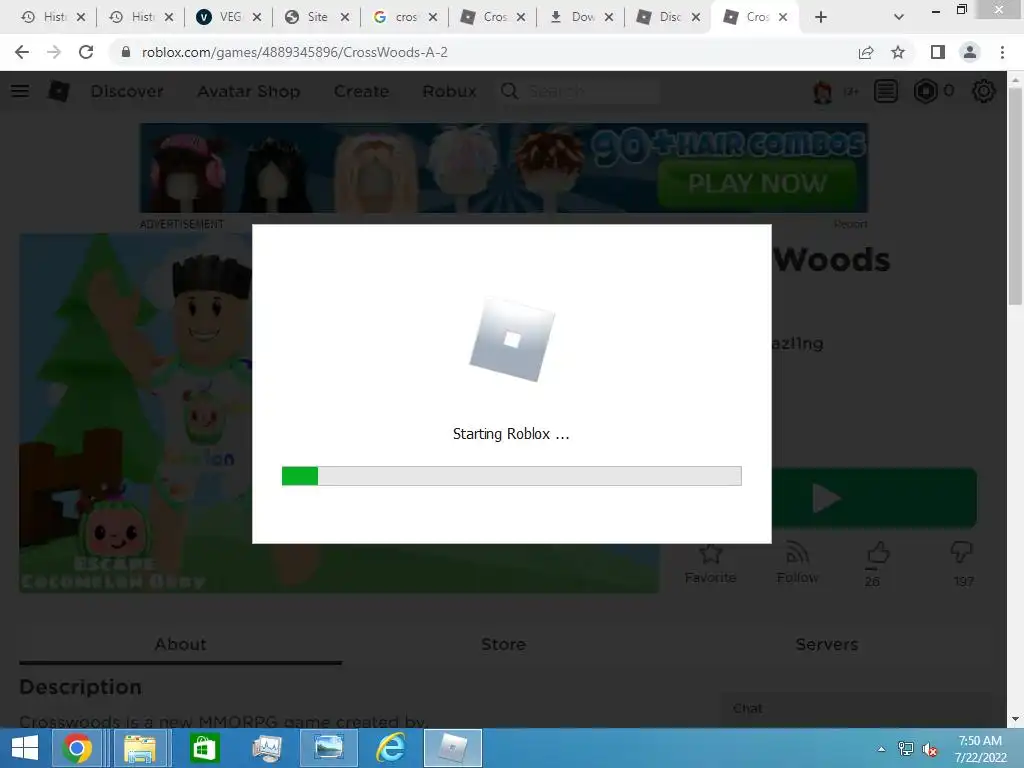
Task: Dislike the game with thumbs down
Action: pyautogui.click(x=962, y=552)
